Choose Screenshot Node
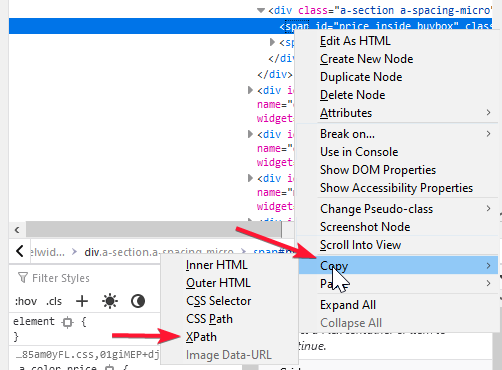The width and height of the screenshot is (502, 370). click(x=365, y=227)
